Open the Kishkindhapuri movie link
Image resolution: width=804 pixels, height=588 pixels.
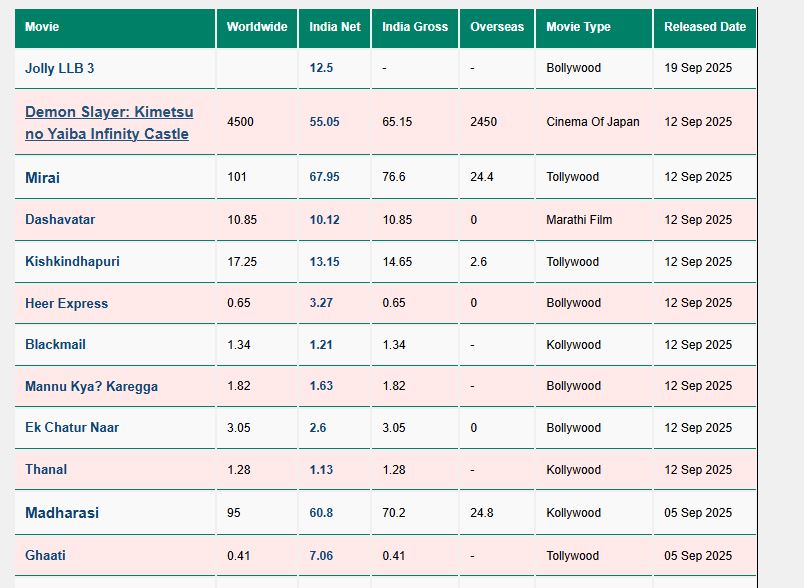coord(72,261)
